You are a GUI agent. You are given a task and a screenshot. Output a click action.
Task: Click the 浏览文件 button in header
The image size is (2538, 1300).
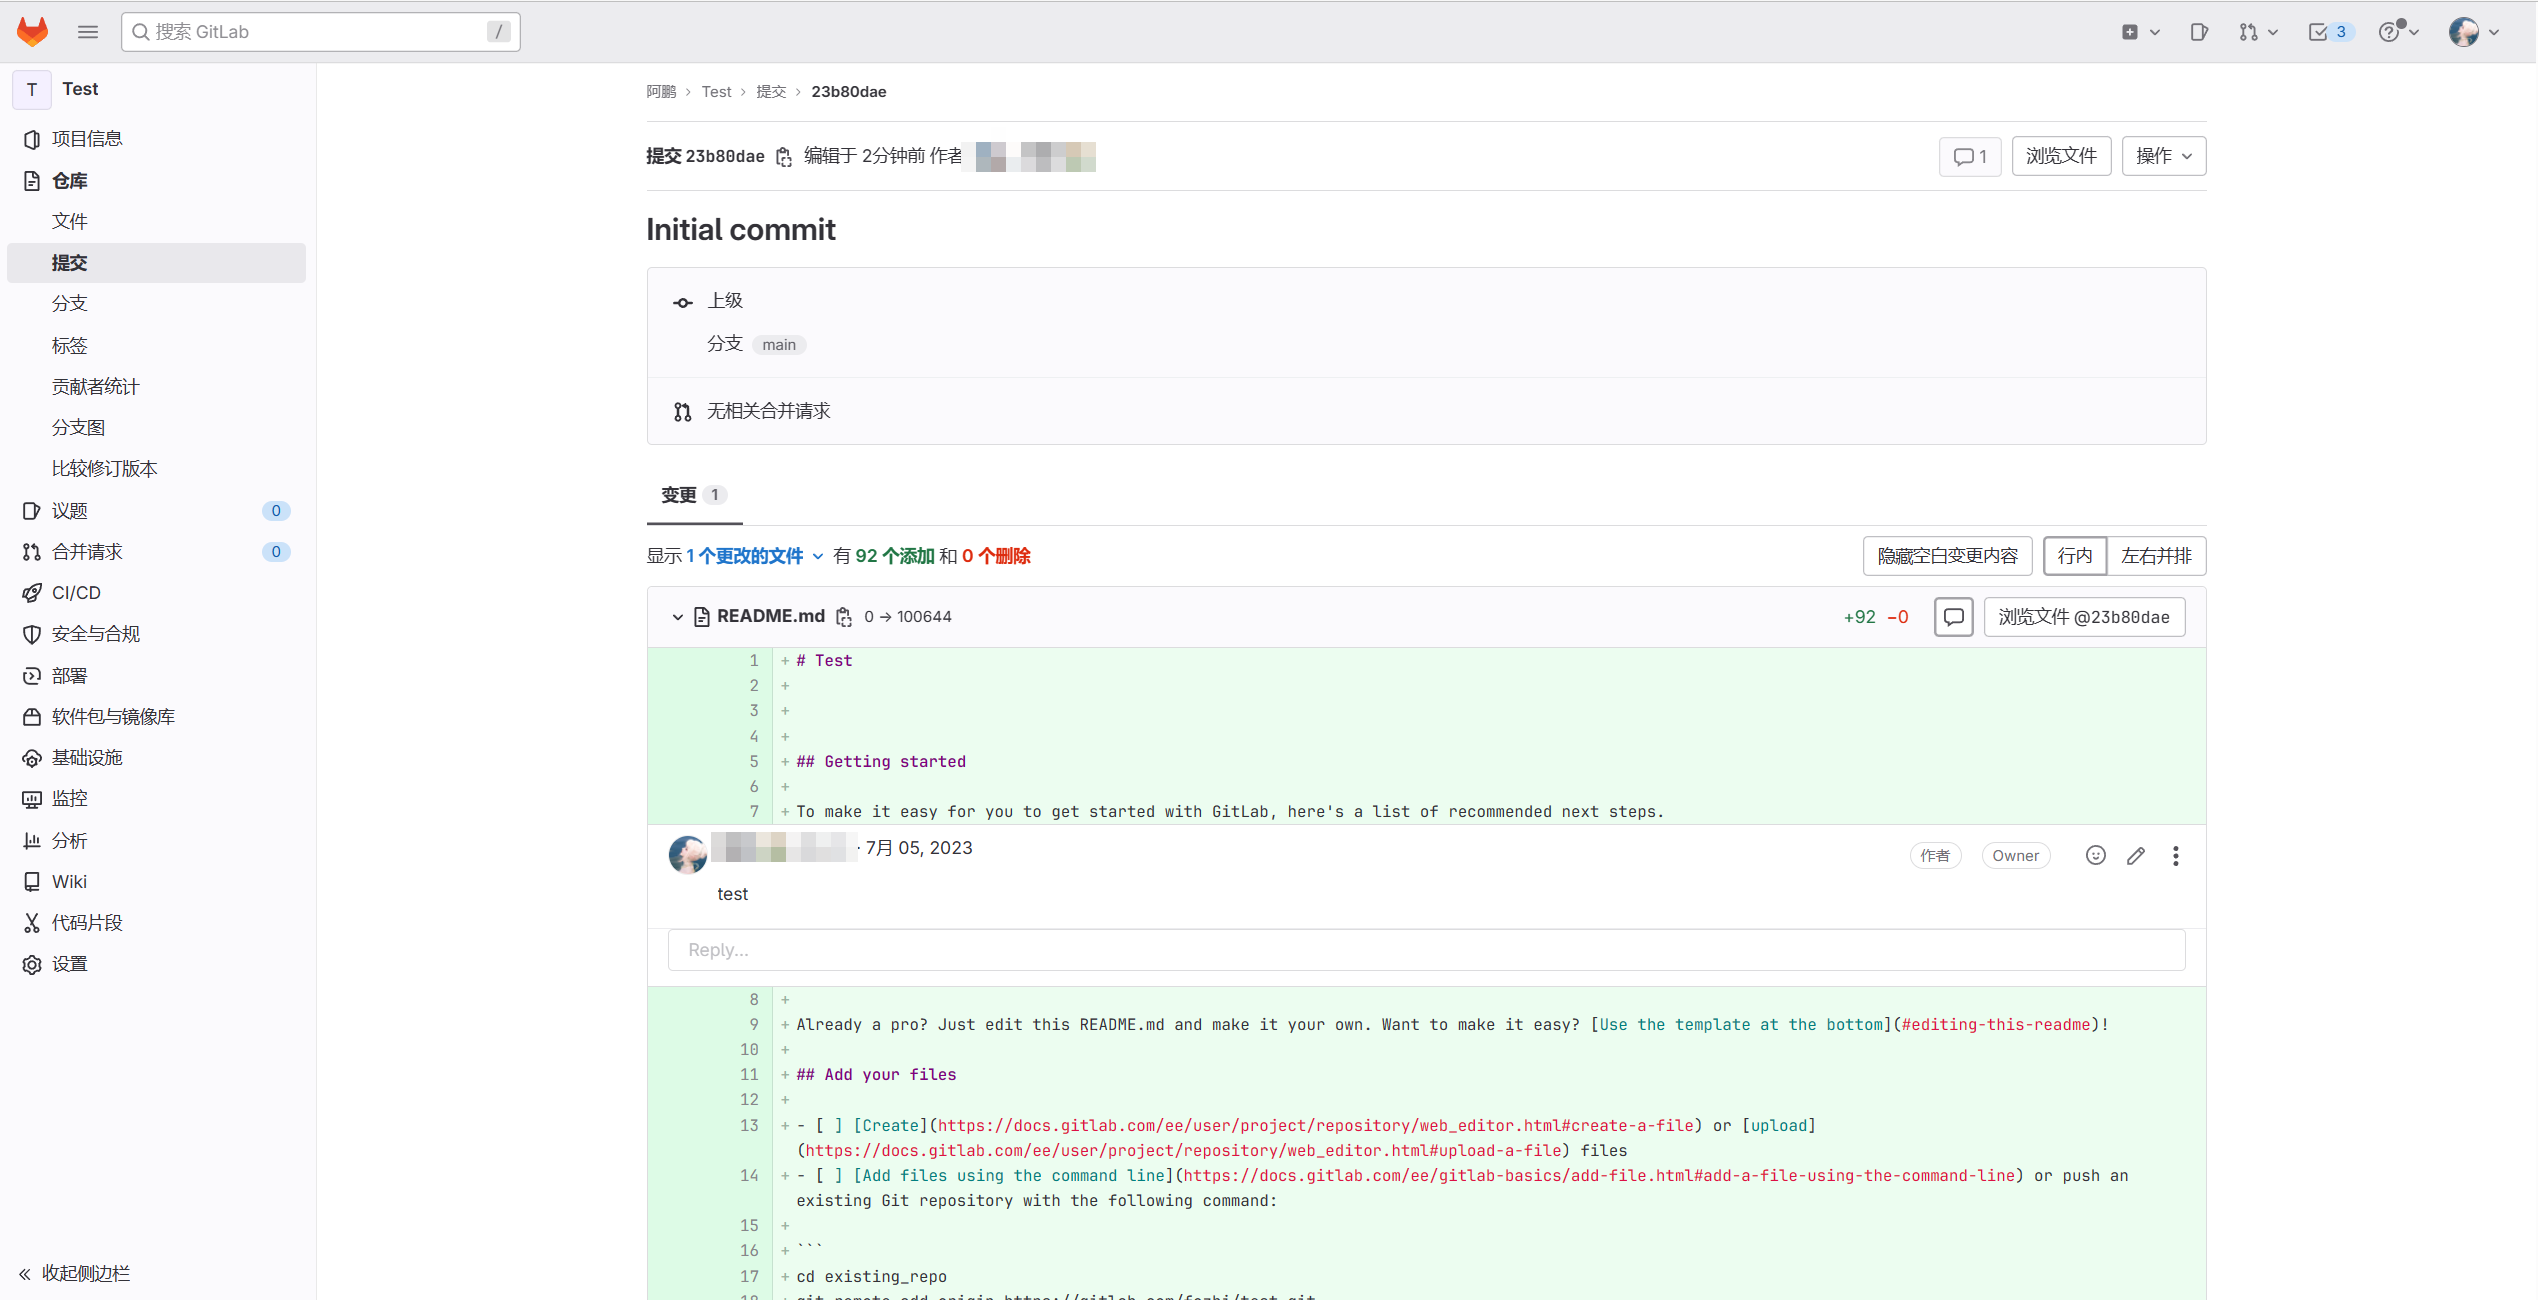pyautogui.click(x=2060, y=156)
